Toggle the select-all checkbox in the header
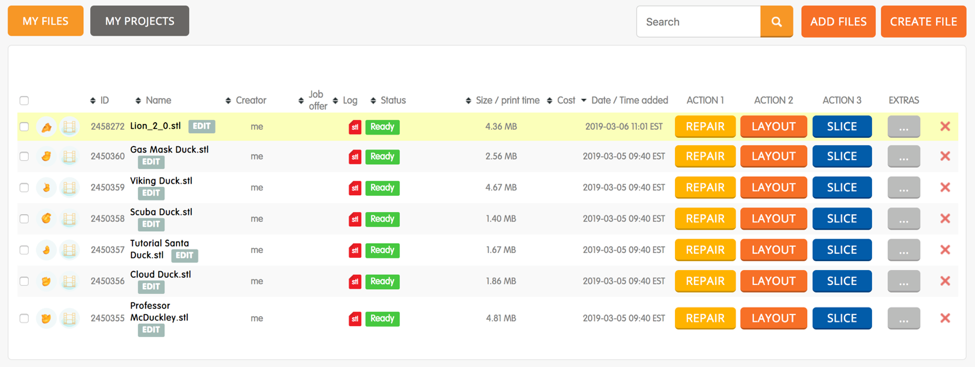This screenshot has width=975, height=367. coord(24,100)
